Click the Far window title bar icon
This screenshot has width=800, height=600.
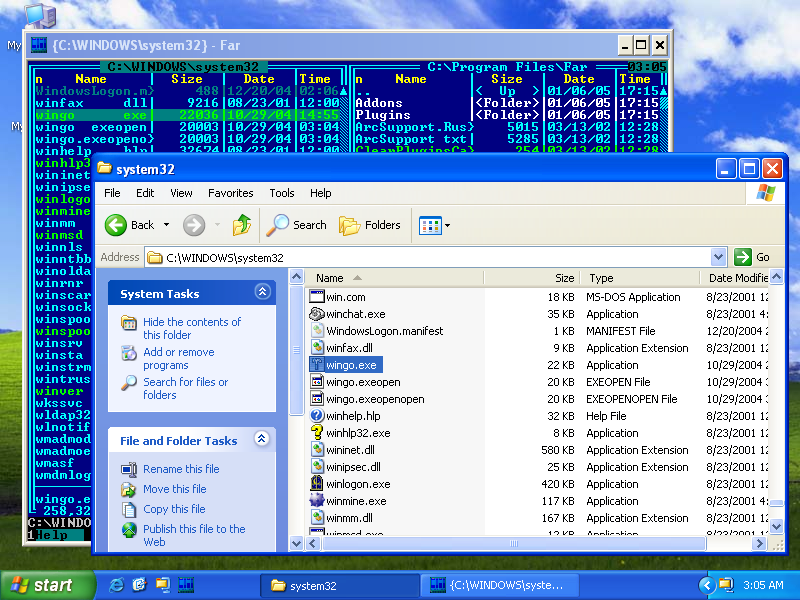click(x=39, y=45)
